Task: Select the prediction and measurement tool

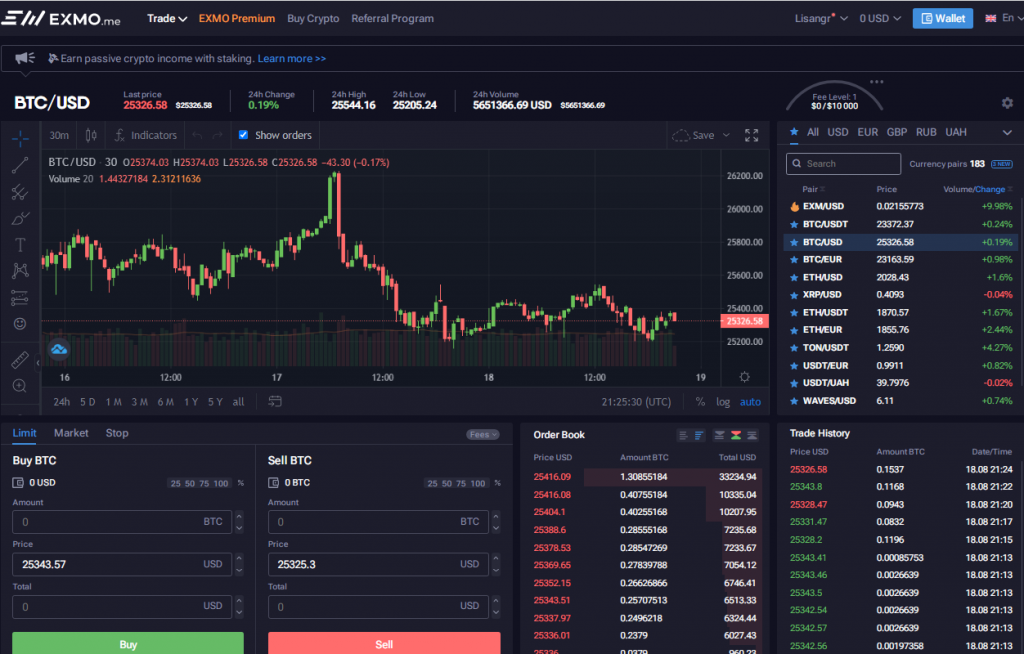Action: tap(20, 297)
